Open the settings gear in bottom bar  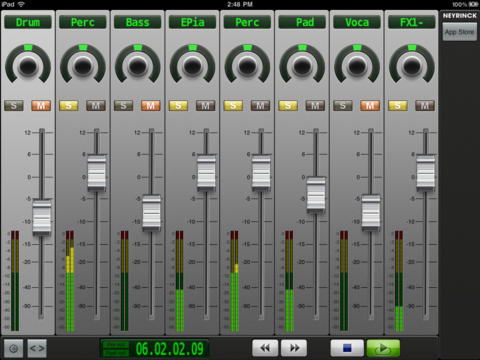(x=14, y=349)
